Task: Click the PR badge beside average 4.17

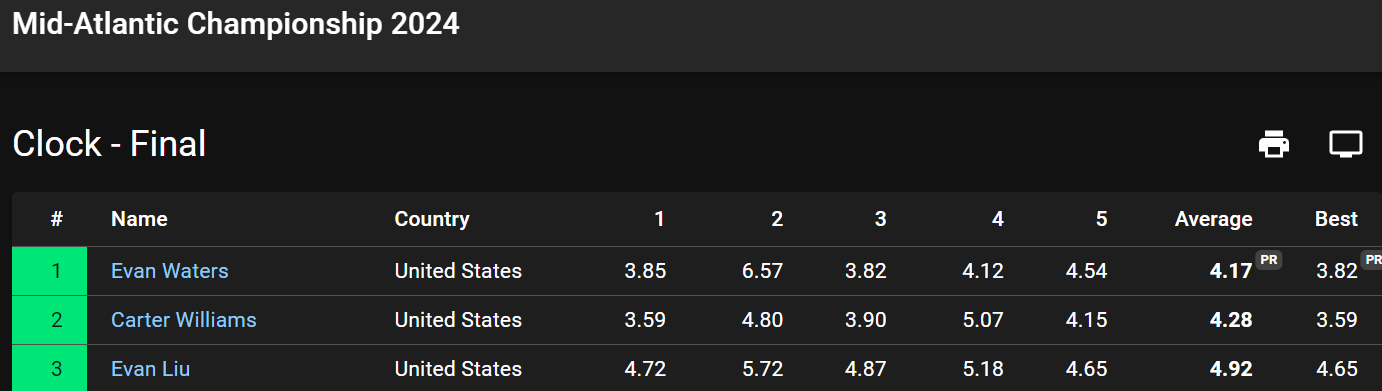Action: point(1269,259)
